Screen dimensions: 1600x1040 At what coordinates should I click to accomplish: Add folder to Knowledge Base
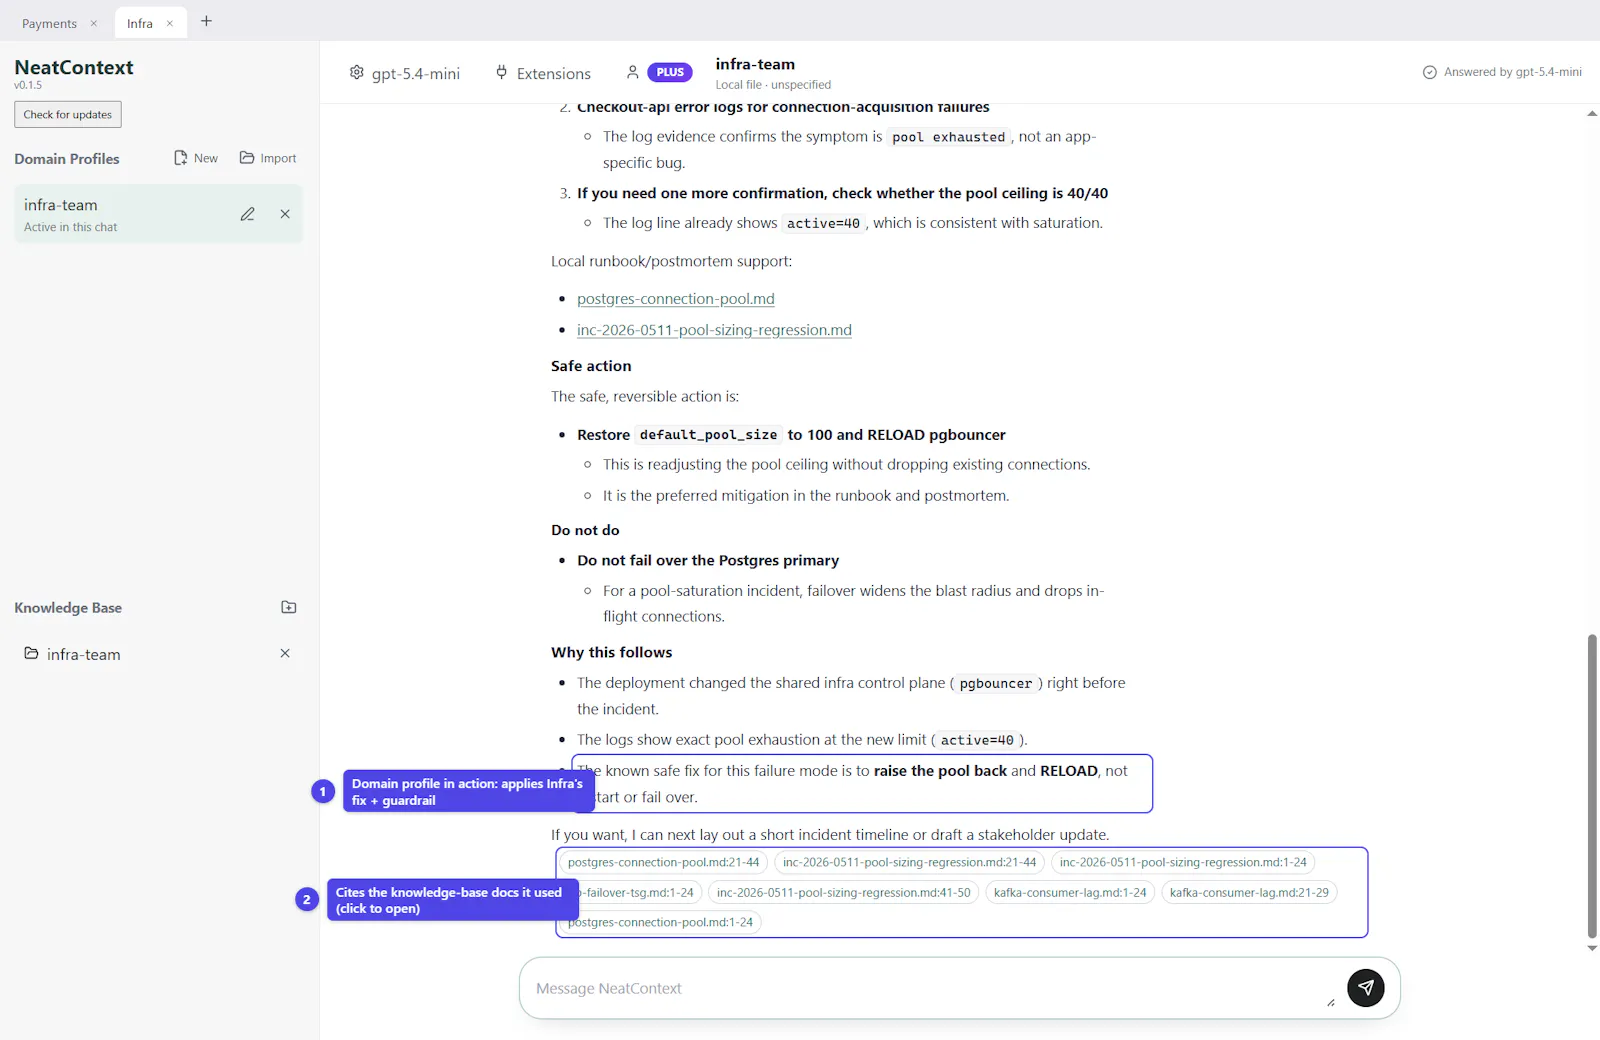[x=289, y=607]
